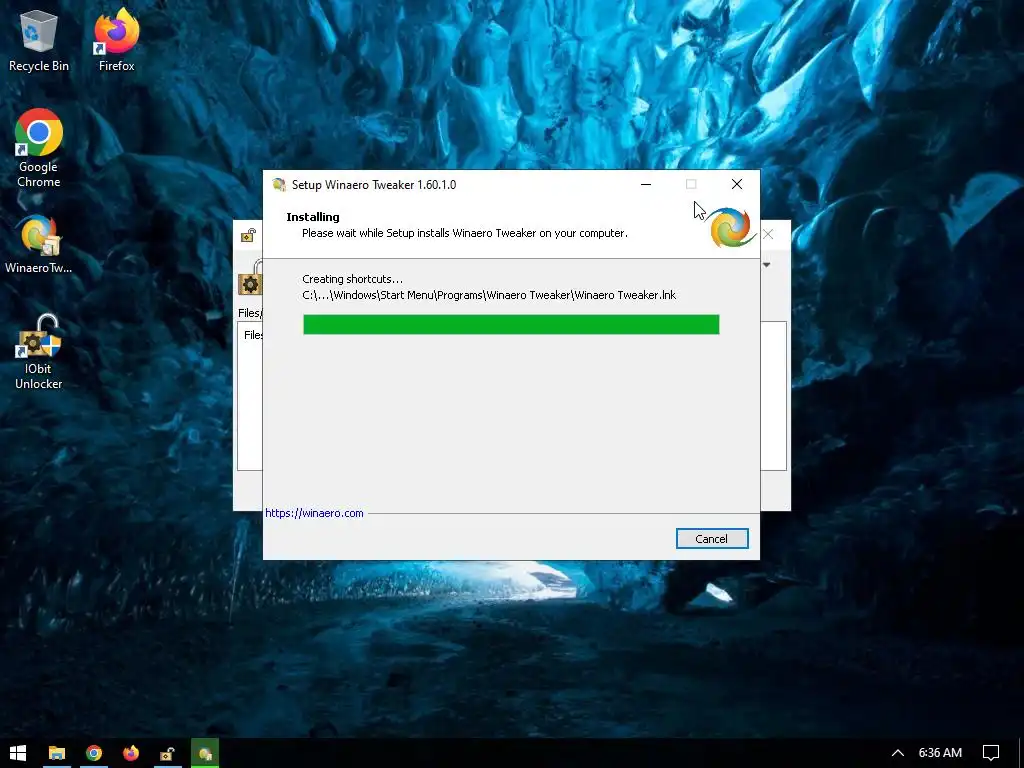Screen dimensions: 1024x768
Task: Launch Firefox from the taskbar
Action: tap(131, 753)
